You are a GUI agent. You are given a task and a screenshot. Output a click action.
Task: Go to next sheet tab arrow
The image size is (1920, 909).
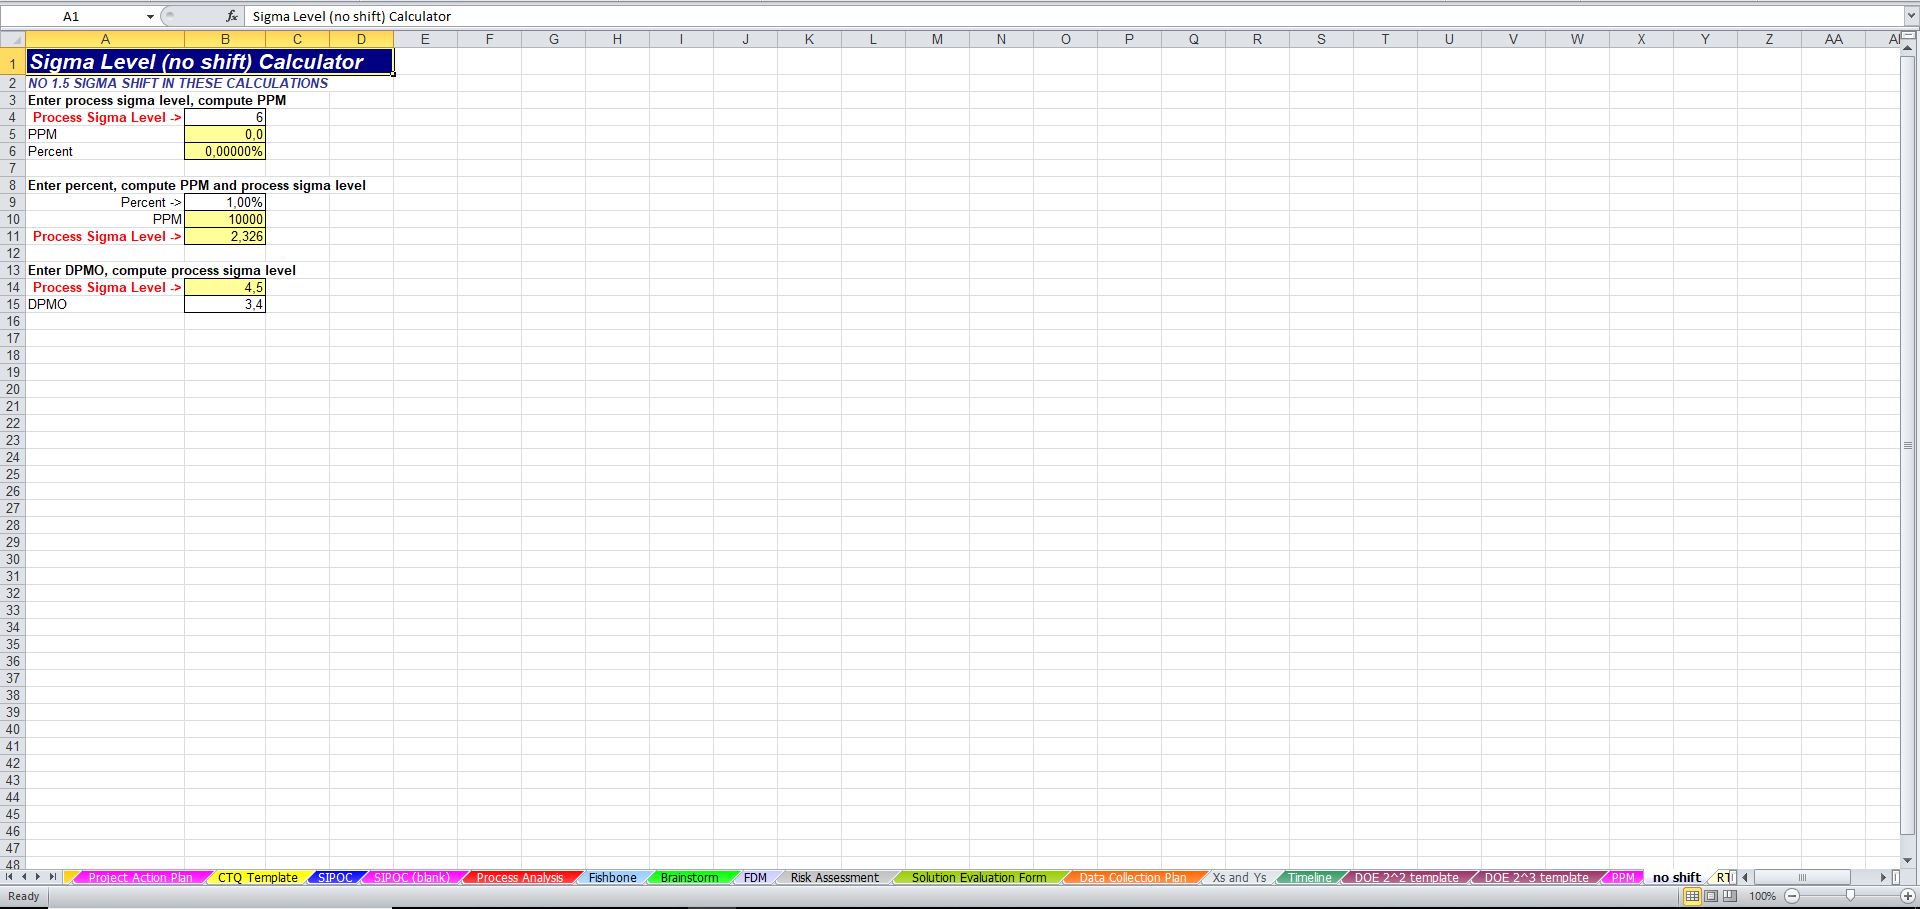[x=38, y=877]
